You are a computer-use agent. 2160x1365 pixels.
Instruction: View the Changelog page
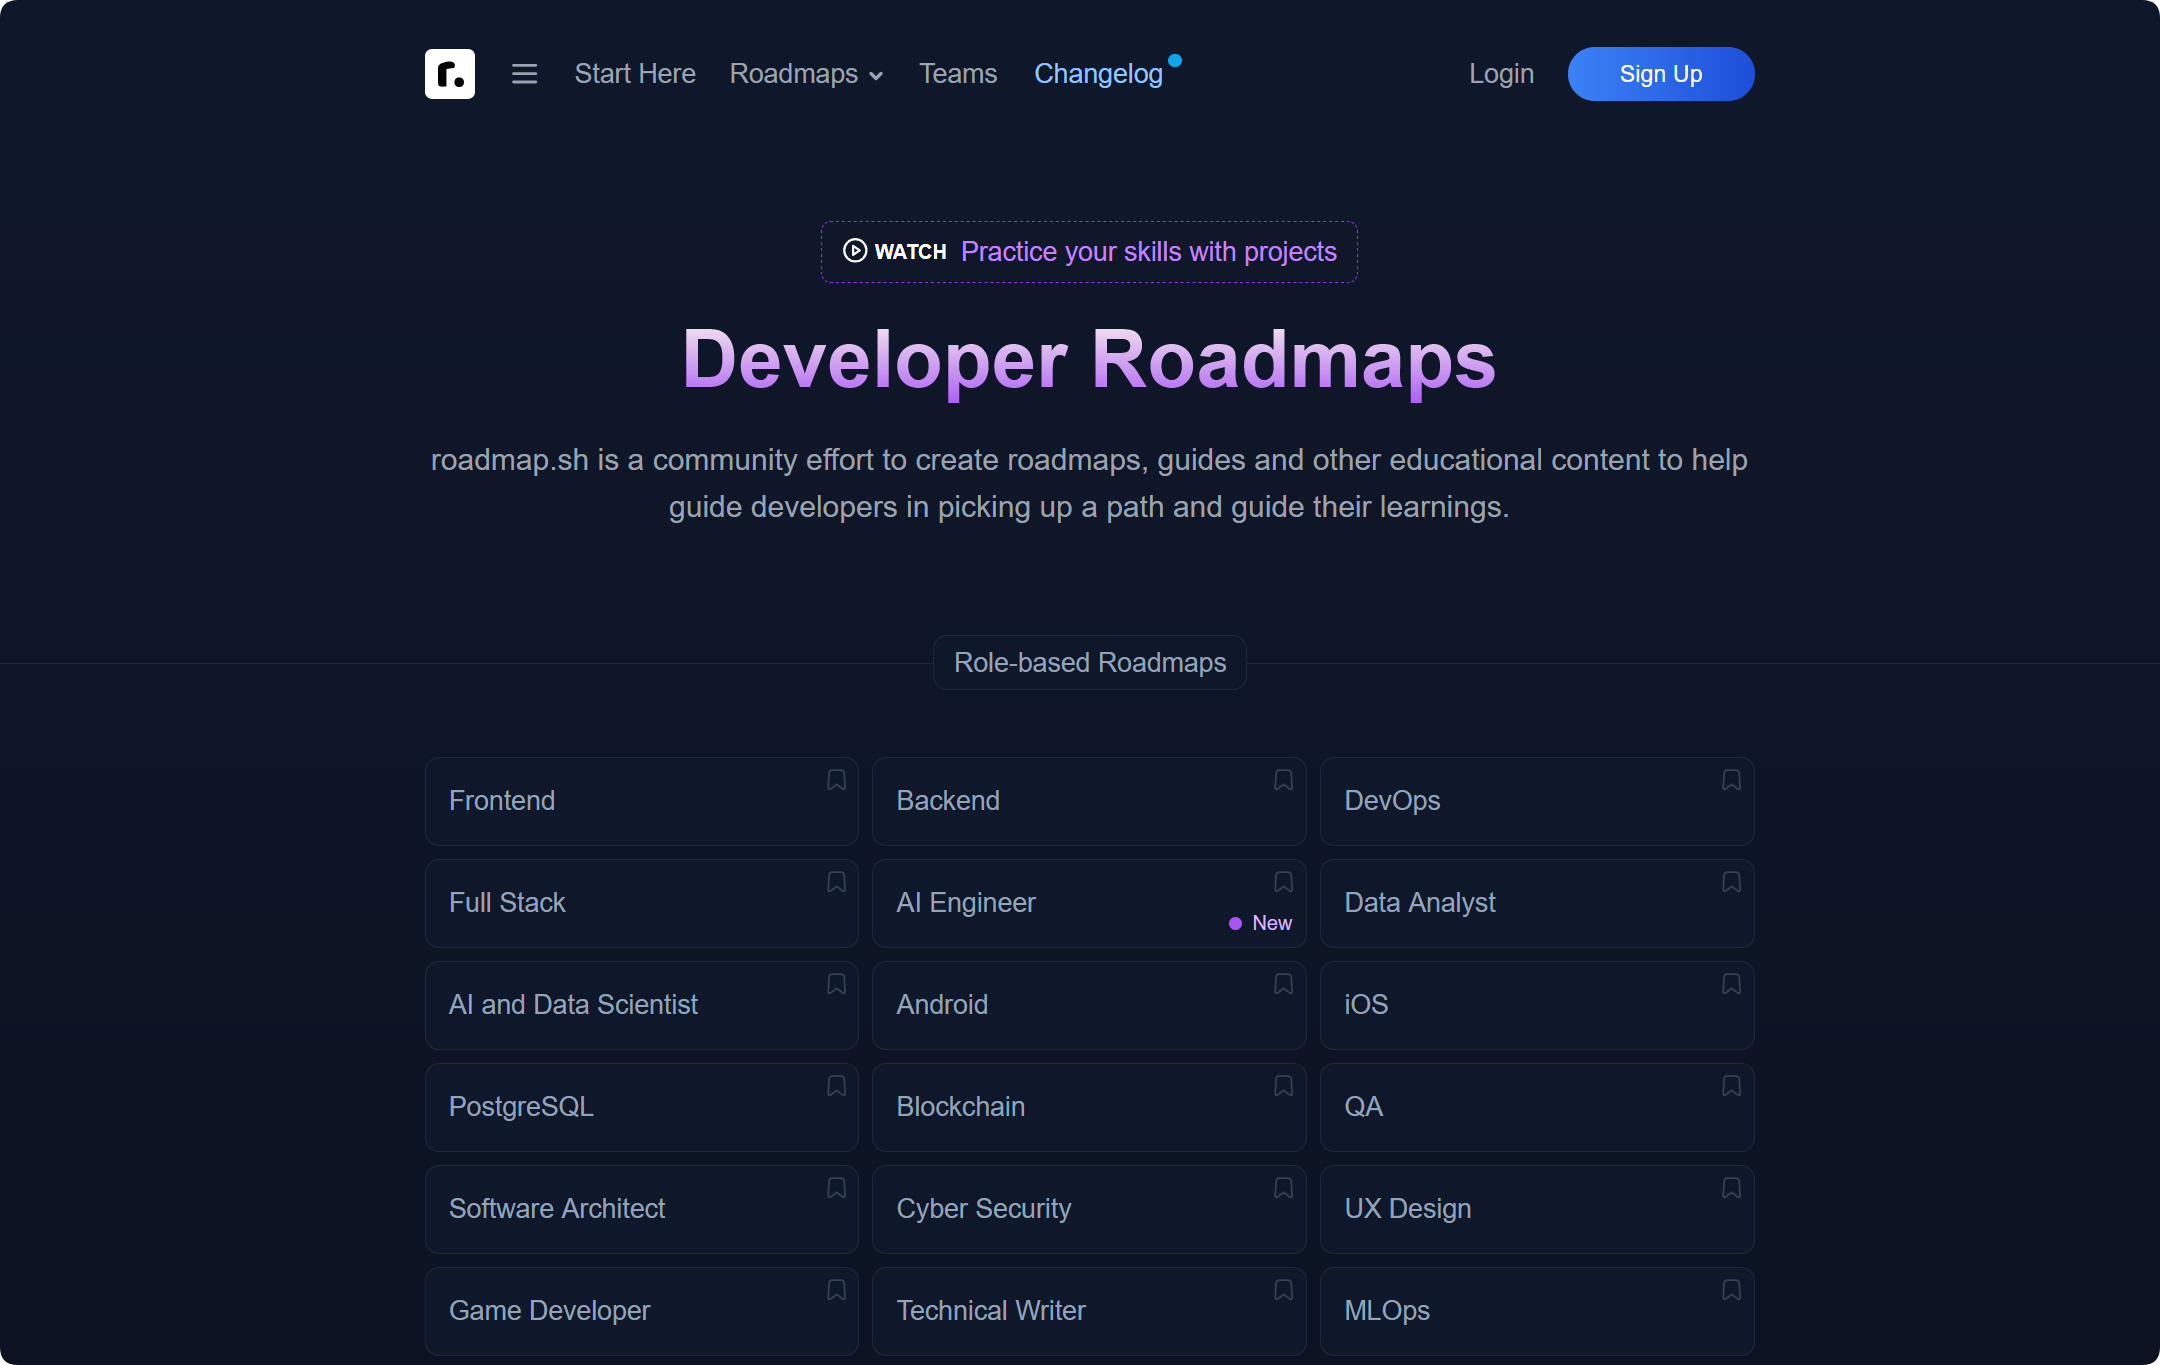pos(1098,74)
